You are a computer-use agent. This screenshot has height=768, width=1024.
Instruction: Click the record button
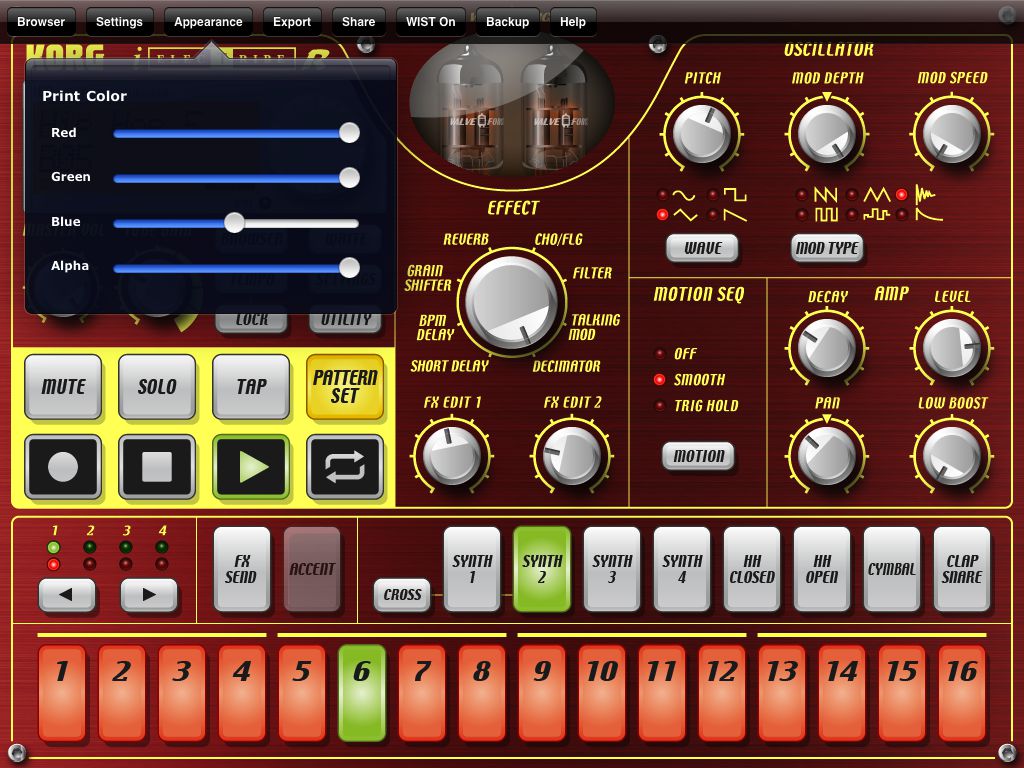point(63,467)
